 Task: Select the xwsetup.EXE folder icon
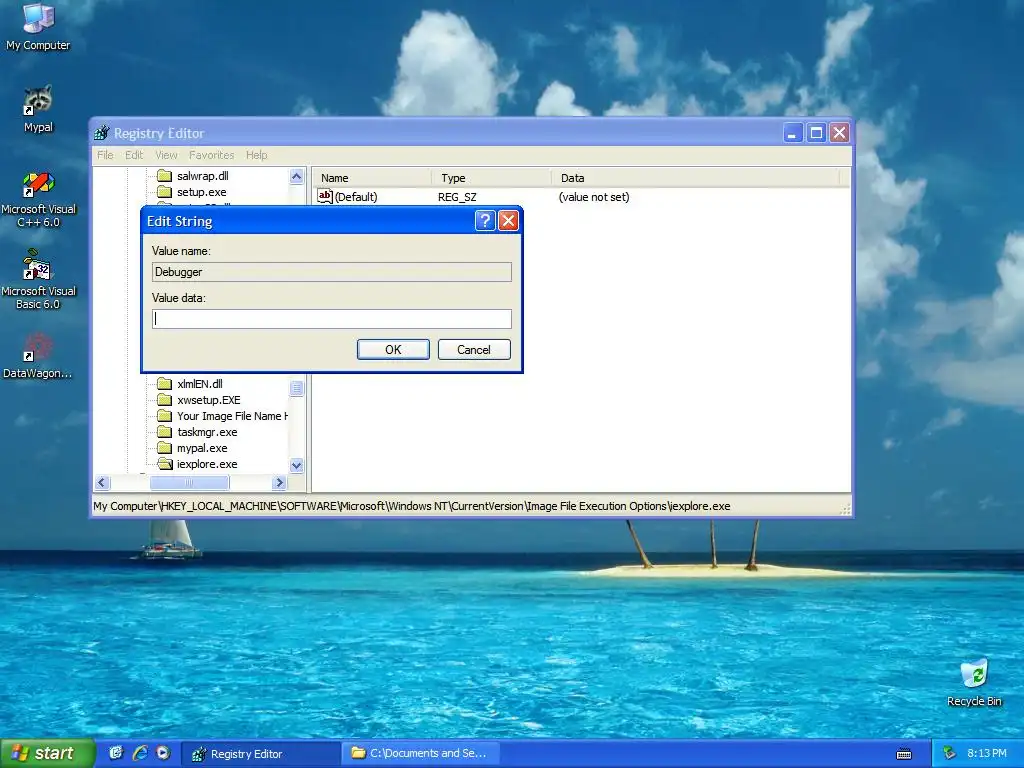pyautogui.click(x=165, y=400)
